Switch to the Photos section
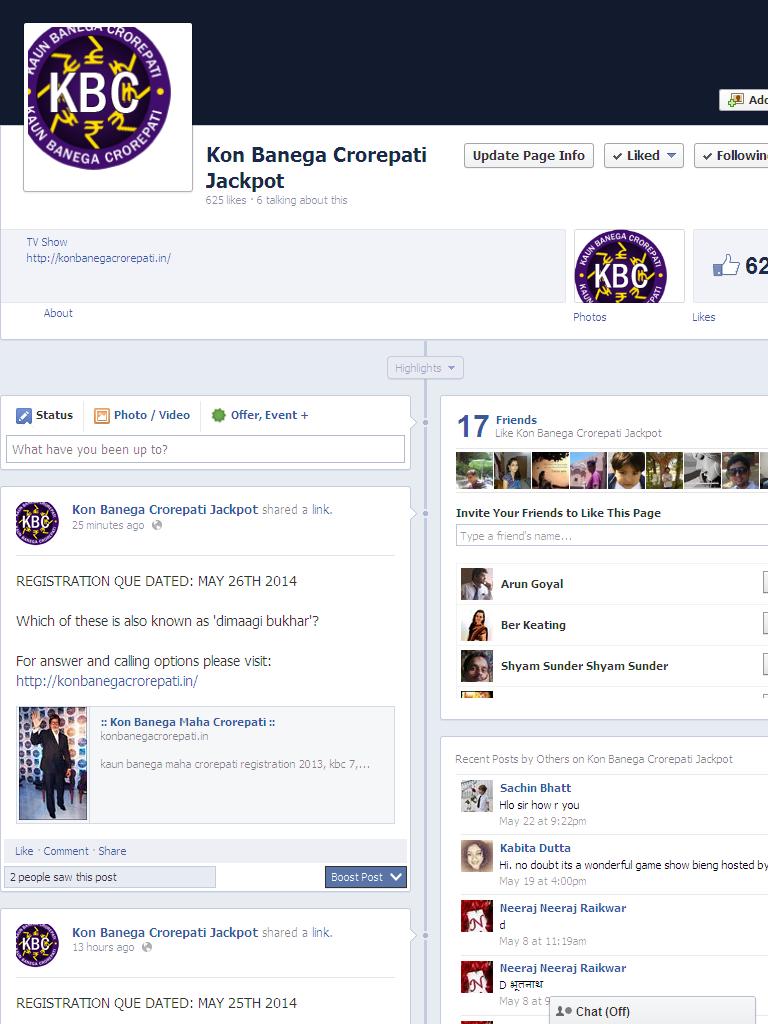The width and height of the screenshot is (768, 1024). (x=590, y=317)
